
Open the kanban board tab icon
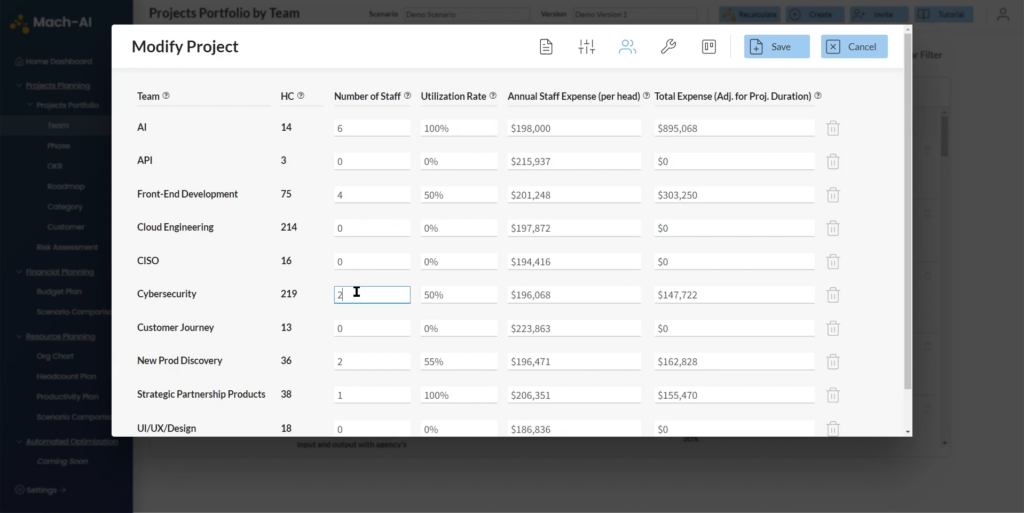click(709, 46)
